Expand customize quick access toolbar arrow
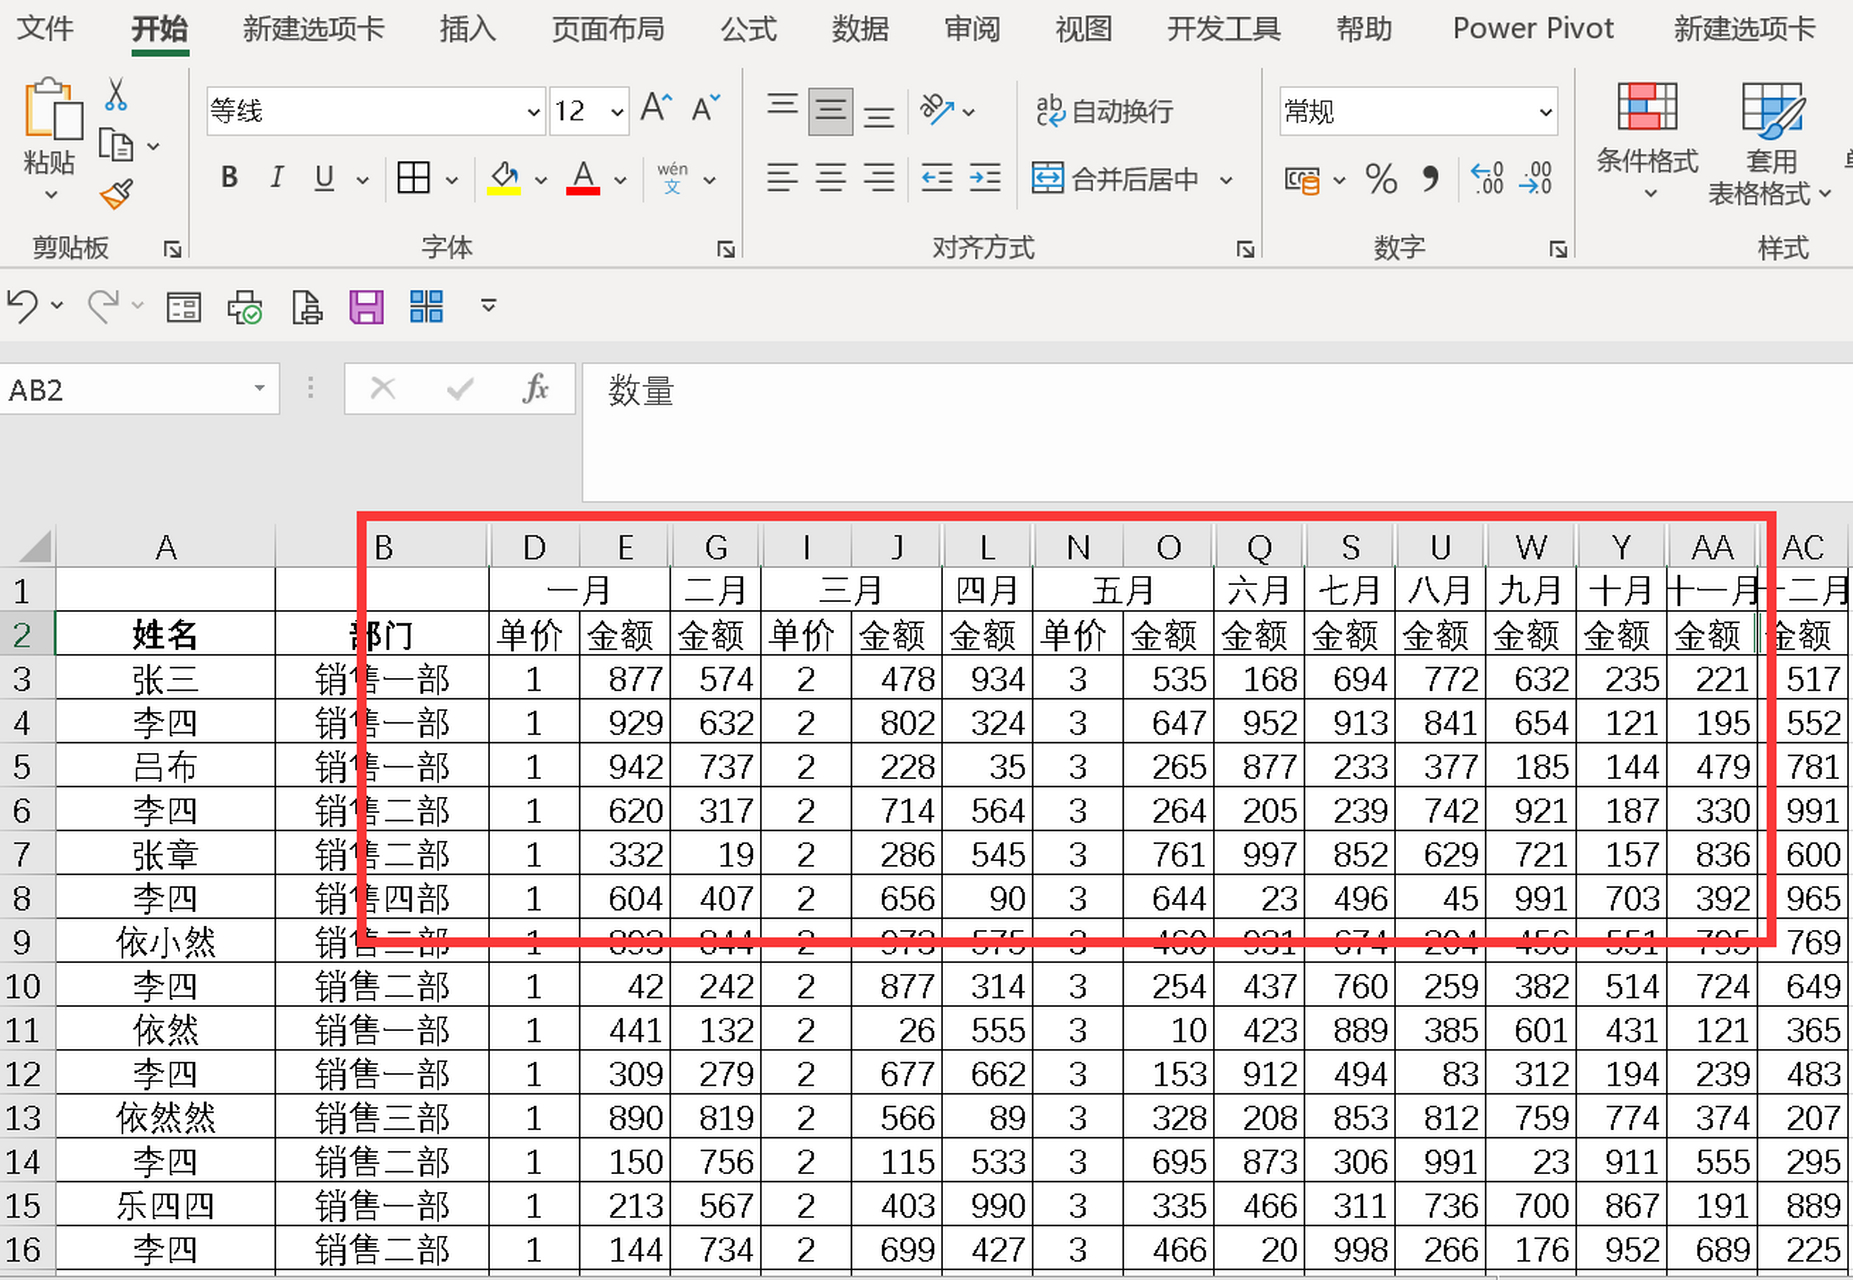Image resolution: width=1853 pixels, height=1280 pixels. 488,306
